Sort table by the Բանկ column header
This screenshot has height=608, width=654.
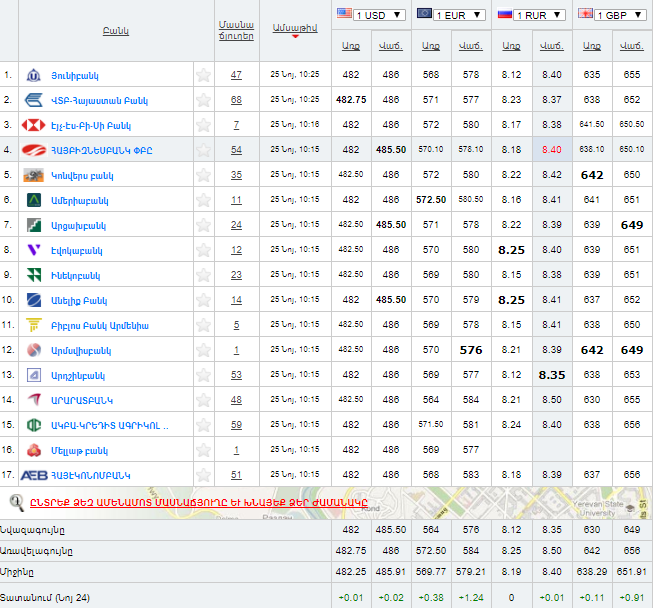(115, 30)
